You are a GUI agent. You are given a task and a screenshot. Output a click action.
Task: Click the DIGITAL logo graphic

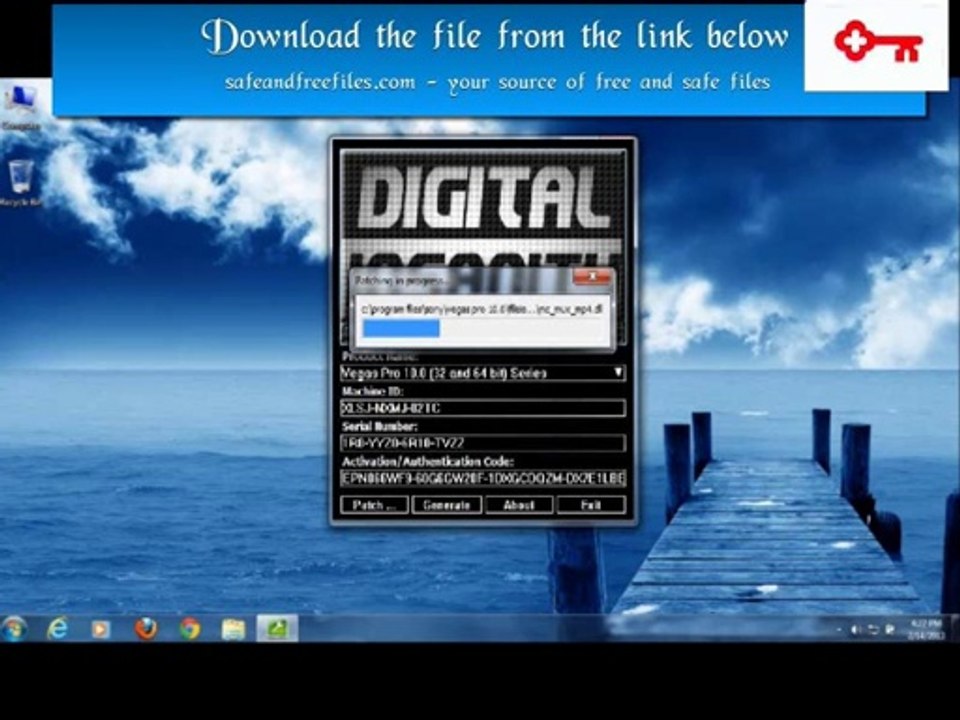click(x=484, y=195)
